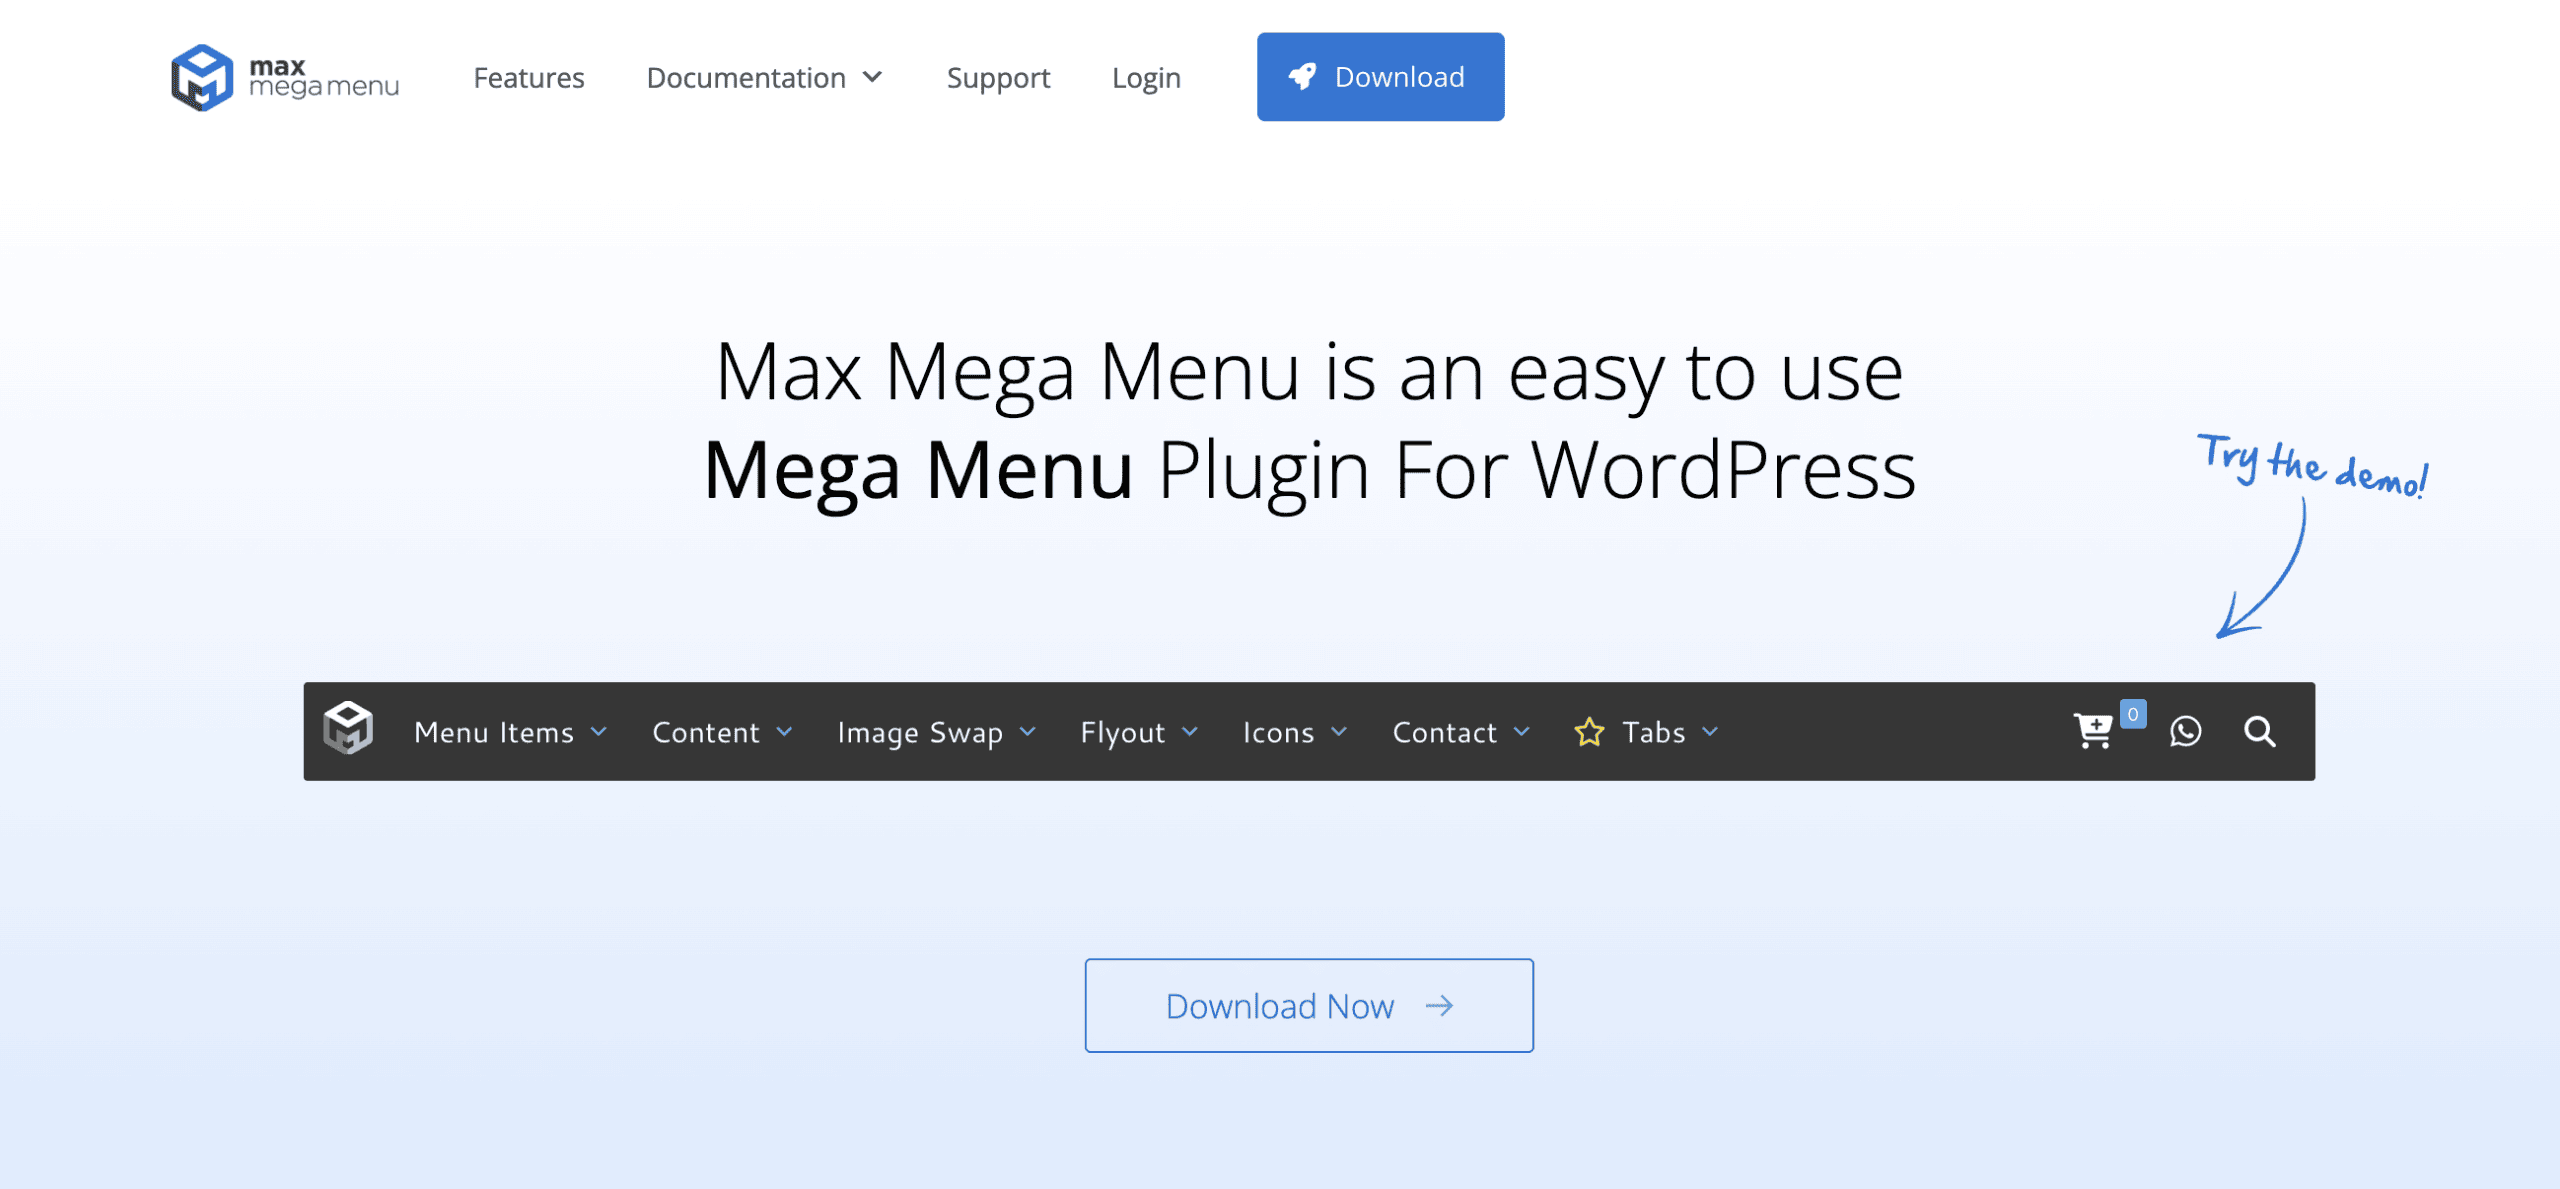Open search with the magnifier icon
This screenshot has height=1189, width=2560.
click(x=2259, y=732)
